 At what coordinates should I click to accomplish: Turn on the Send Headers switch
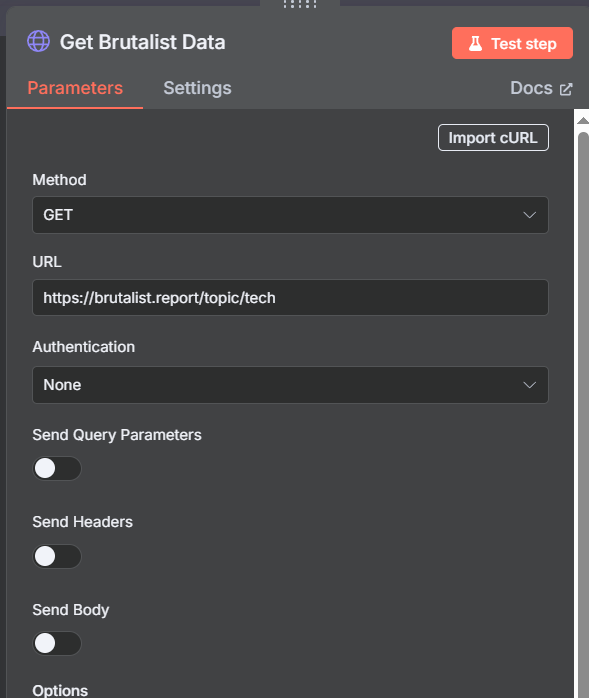[x=57, y=556]
